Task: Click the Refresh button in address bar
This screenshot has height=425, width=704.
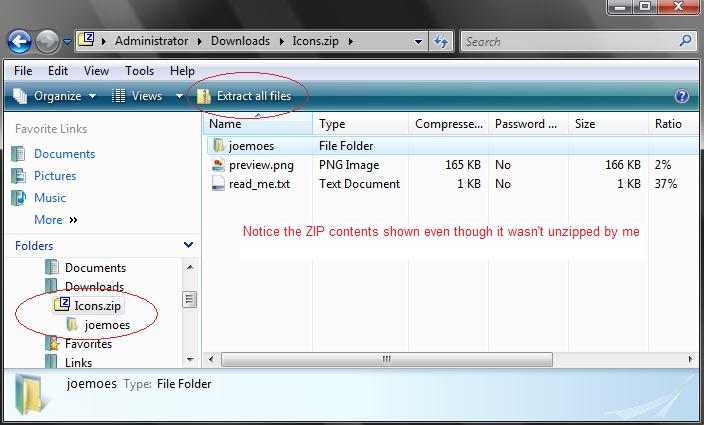Action: point(441,42)
